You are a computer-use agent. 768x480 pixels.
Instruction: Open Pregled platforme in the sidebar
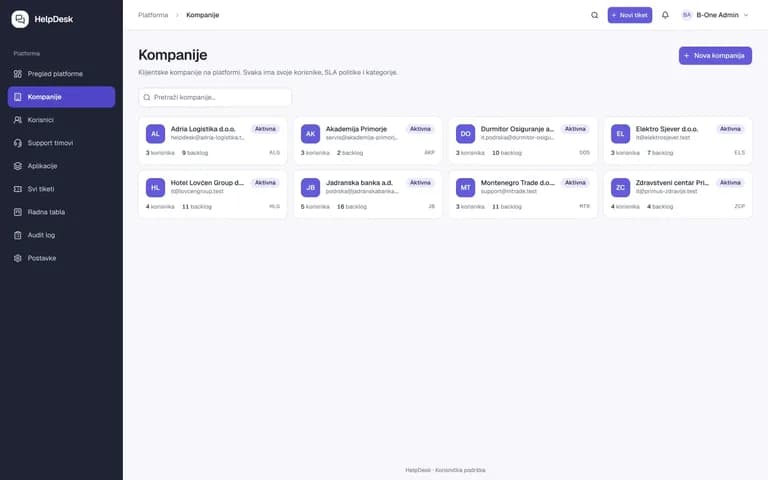tap(61, 74)
